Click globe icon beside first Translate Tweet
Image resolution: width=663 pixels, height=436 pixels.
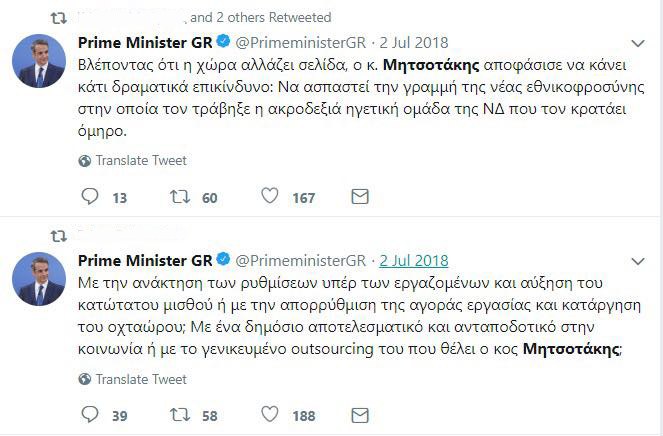pos(84,161)
